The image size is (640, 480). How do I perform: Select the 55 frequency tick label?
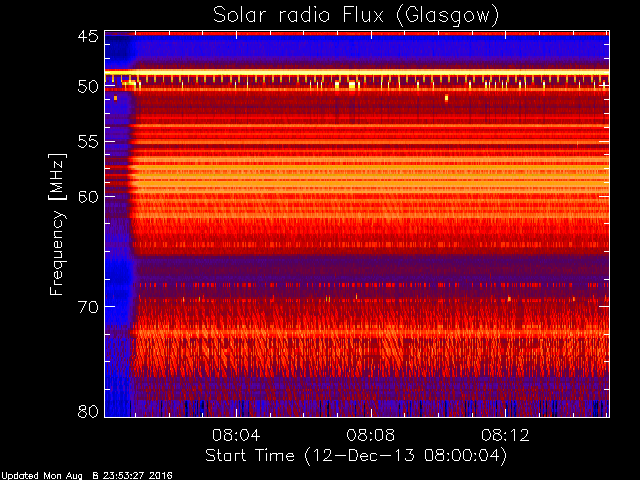pos(89,142)
